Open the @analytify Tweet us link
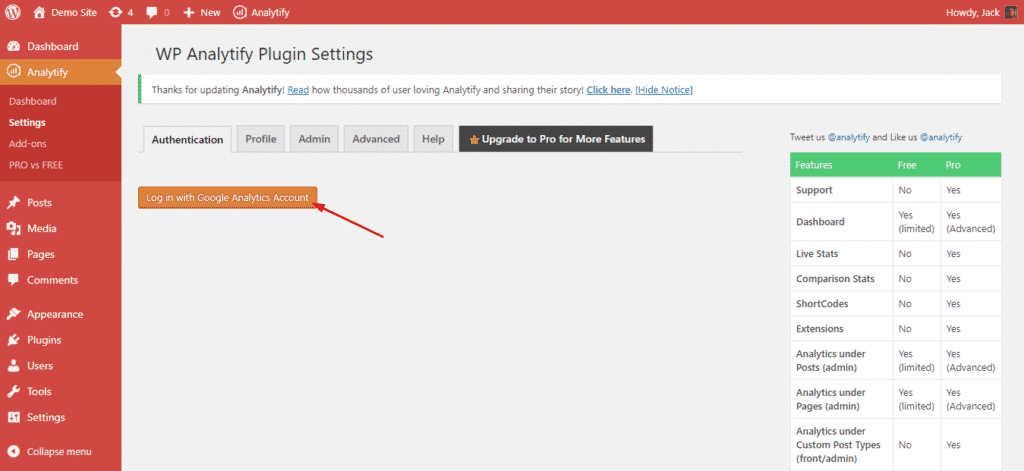 click(848, 138)
